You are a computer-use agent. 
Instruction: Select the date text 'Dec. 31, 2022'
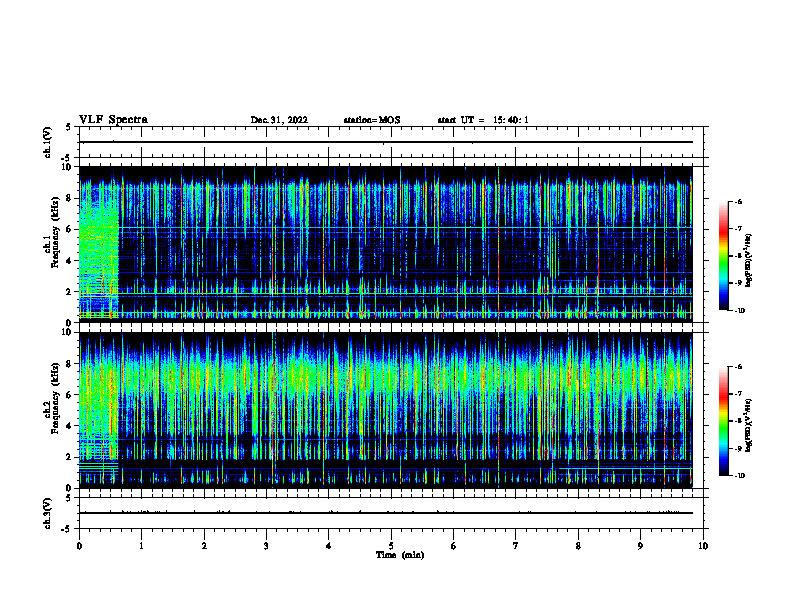(279, 120)
